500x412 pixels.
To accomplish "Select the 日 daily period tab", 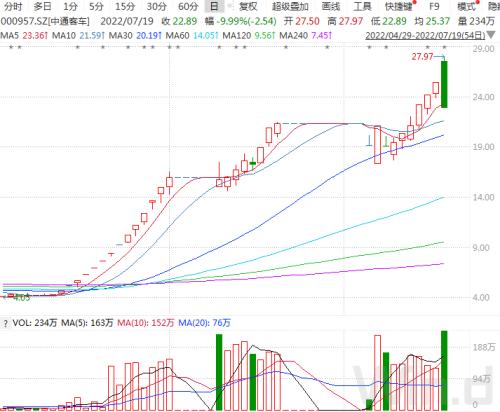I will pyautogui.click(x=214, y=6).
